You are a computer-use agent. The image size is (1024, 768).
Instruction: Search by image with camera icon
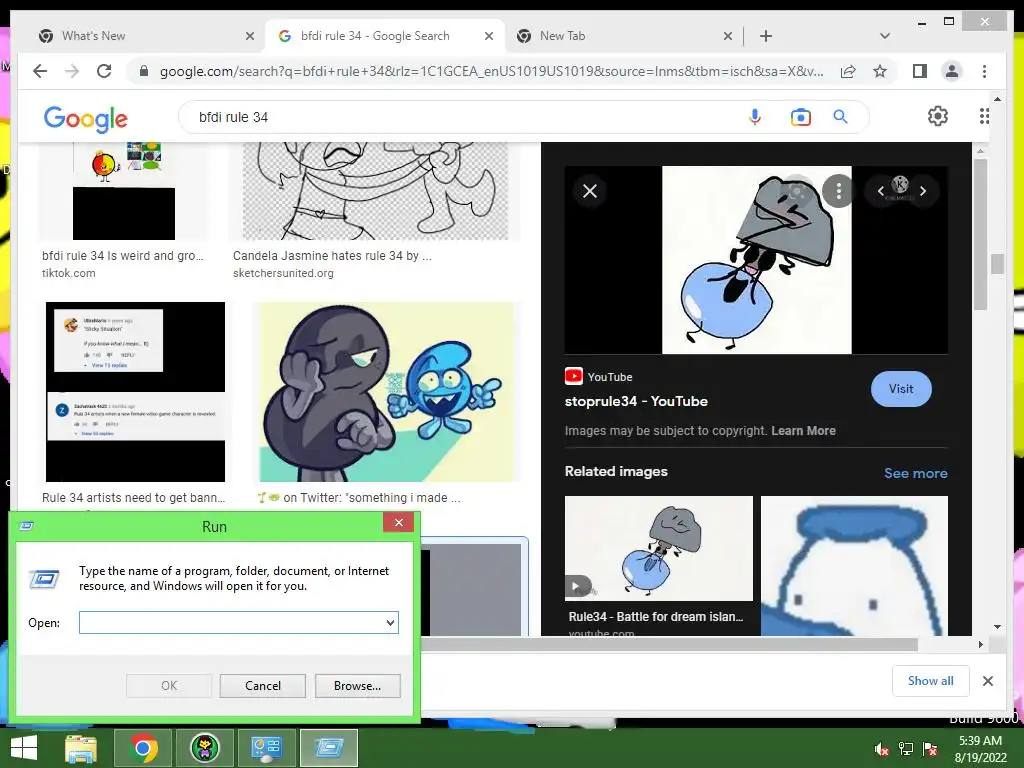pos(801,117)
